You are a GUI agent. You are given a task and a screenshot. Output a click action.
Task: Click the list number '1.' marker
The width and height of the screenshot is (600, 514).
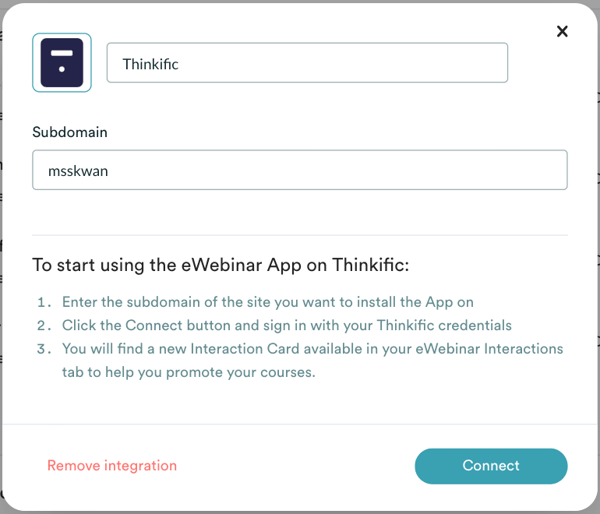pos(44,302)
